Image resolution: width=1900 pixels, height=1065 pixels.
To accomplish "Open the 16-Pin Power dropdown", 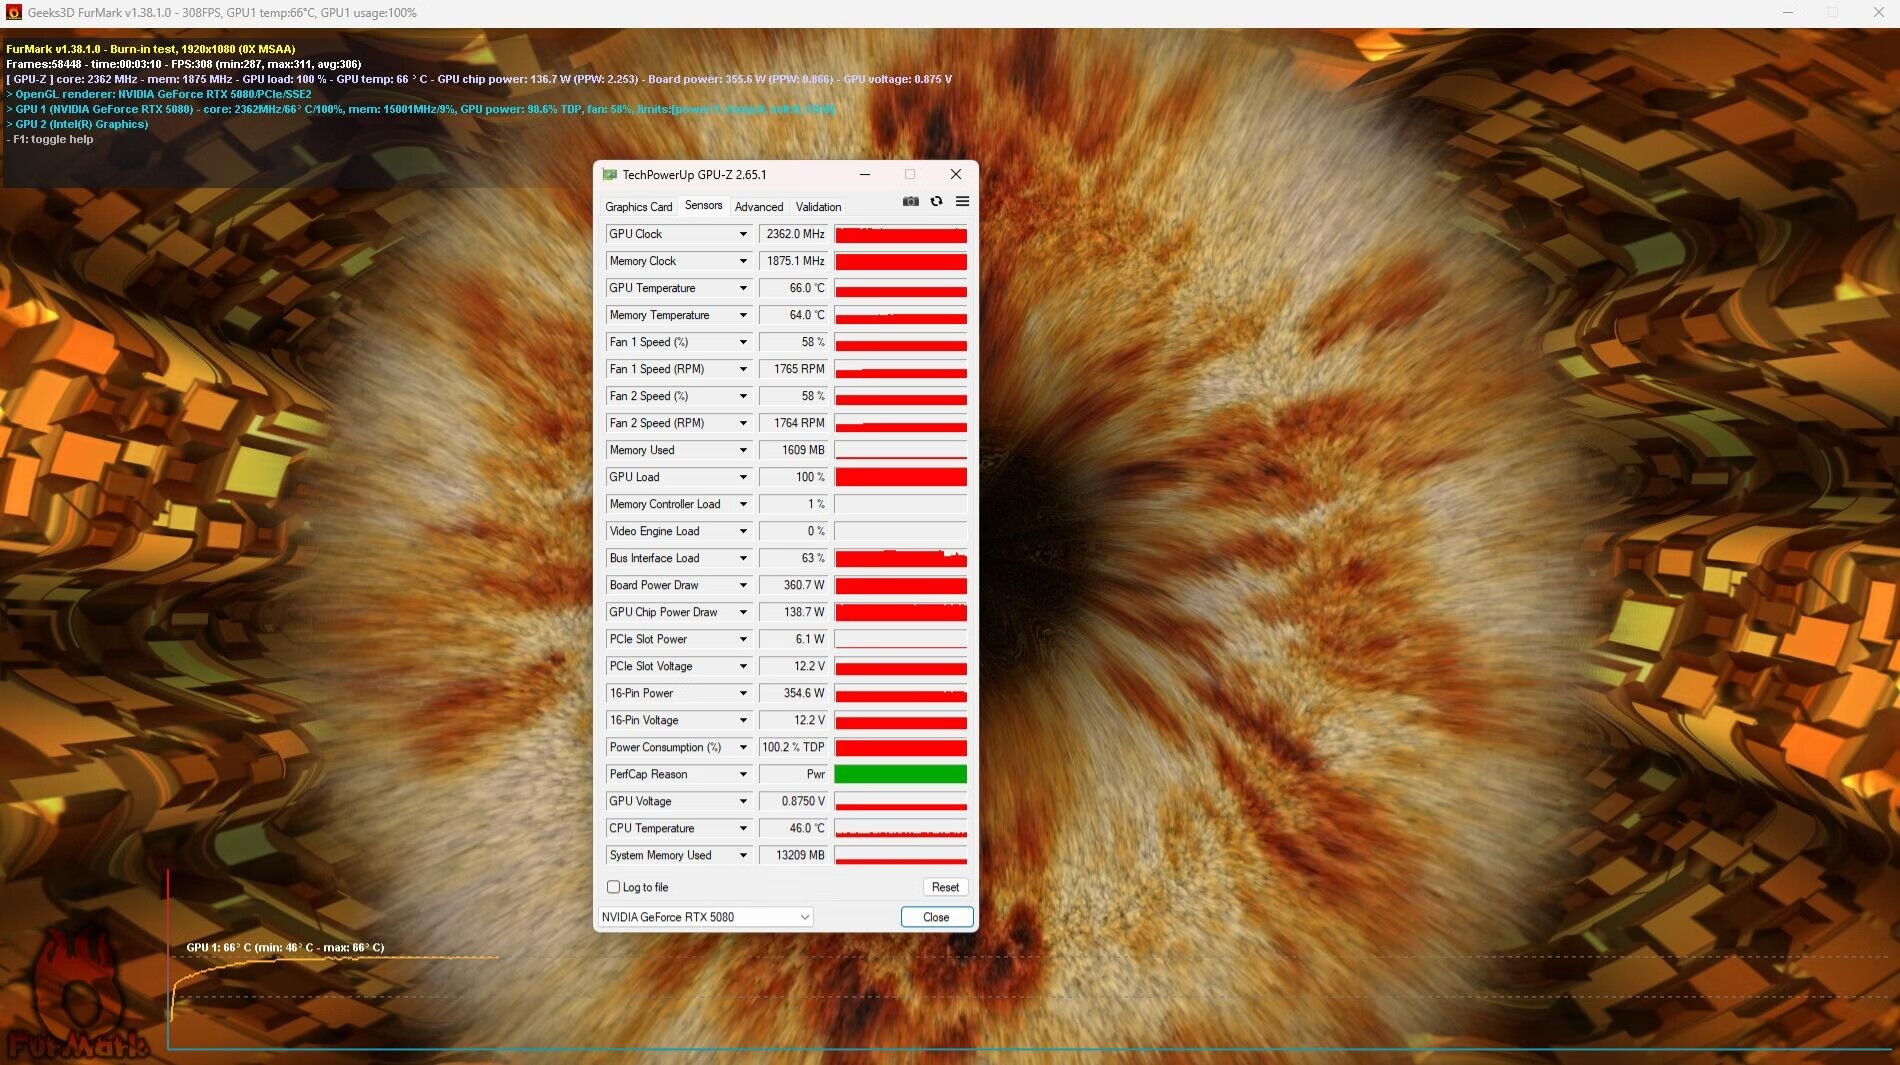I will [743, 693].
